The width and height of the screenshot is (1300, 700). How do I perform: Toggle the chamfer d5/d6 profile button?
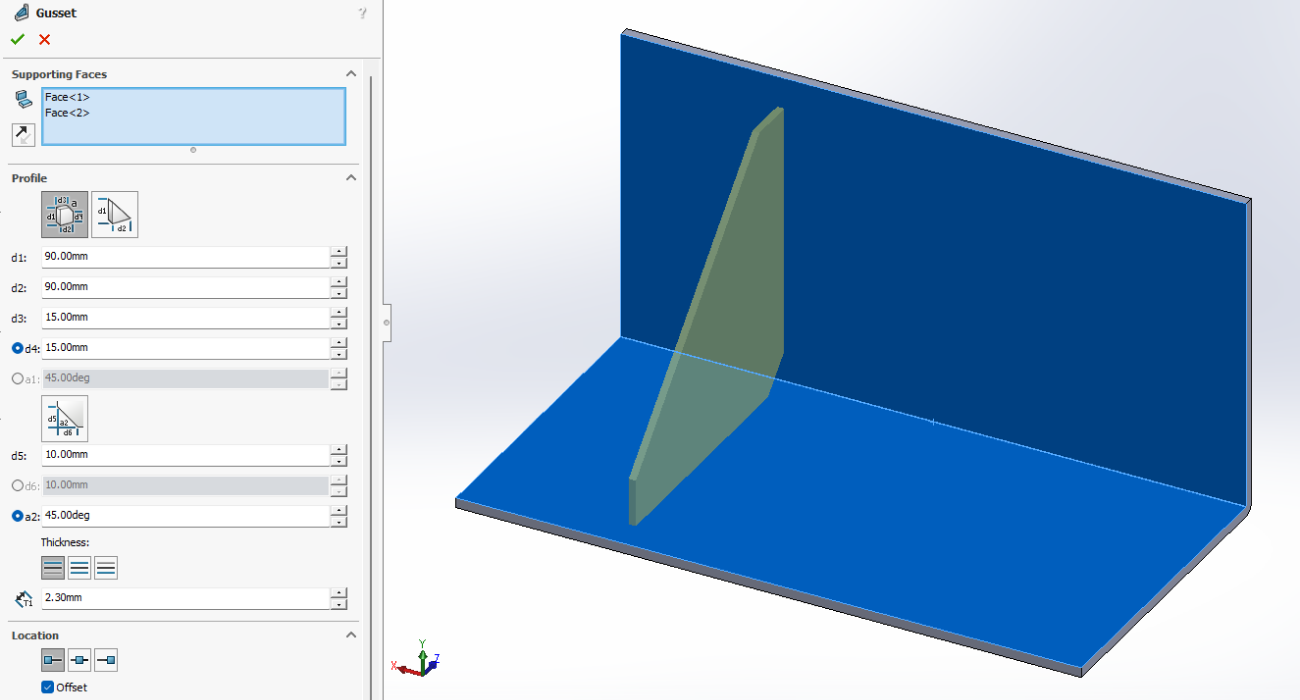click(65, 418)
